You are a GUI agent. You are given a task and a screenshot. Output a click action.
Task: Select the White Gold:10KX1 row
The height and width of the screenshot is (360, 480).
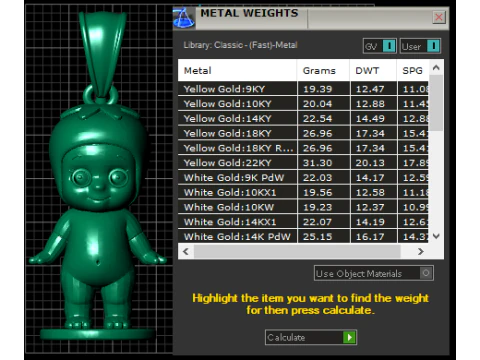[303, 192]
